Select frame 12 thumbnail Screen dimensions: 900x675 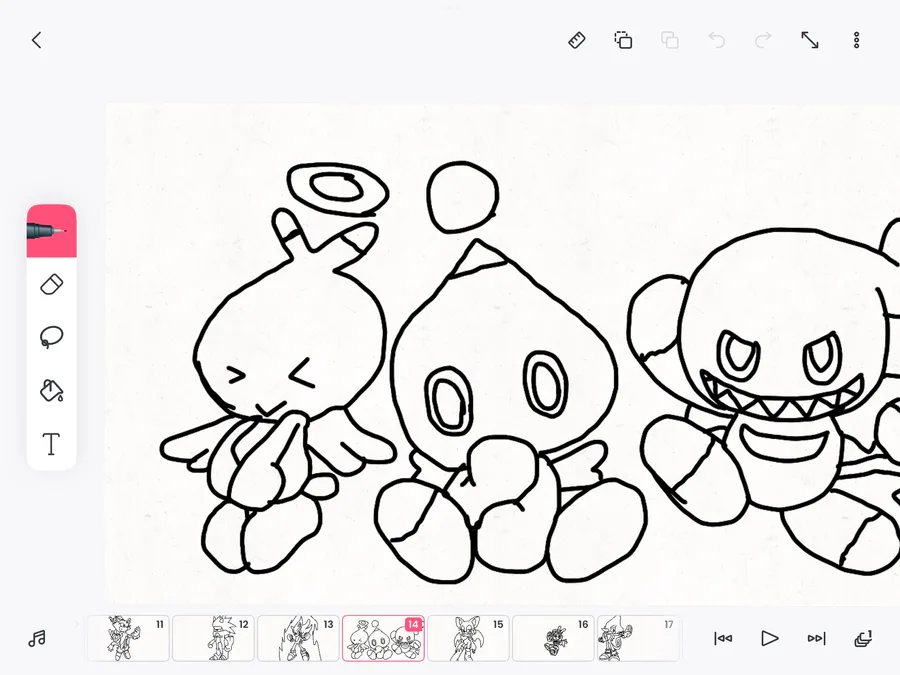pyautogui.click(x=213, y=638)
